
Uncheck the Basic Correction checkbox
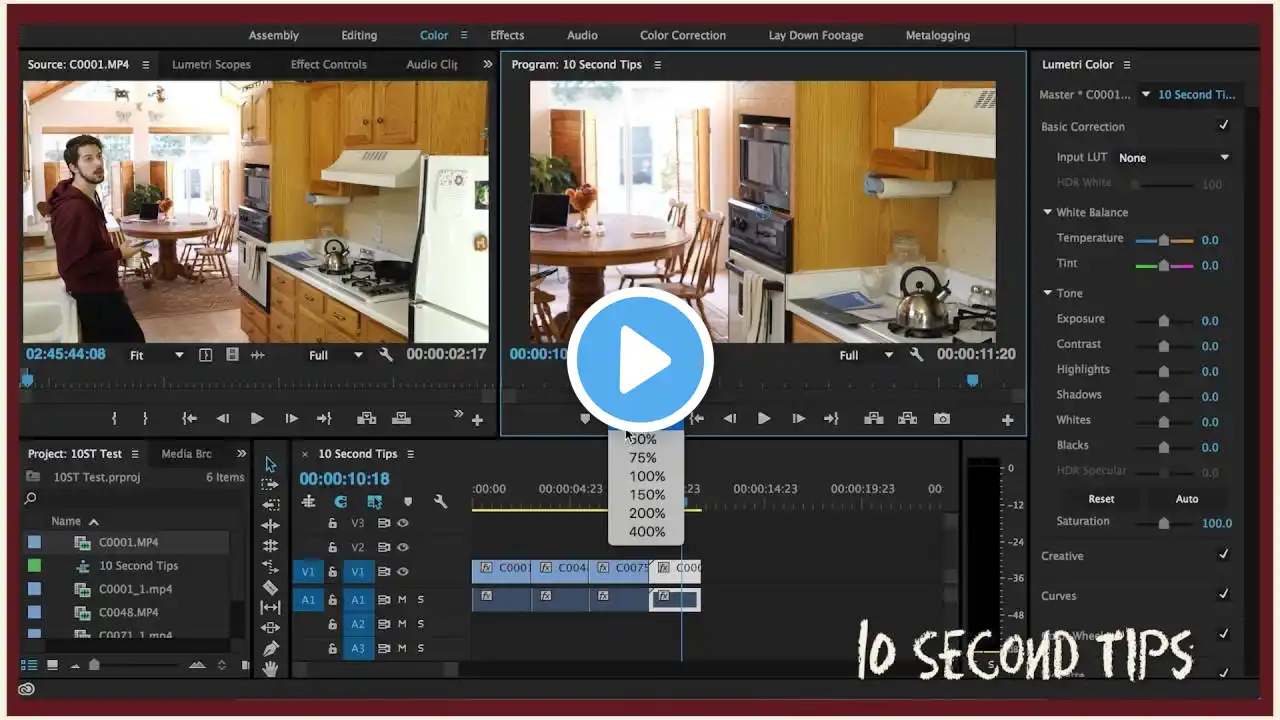(x=1223, y=126)
